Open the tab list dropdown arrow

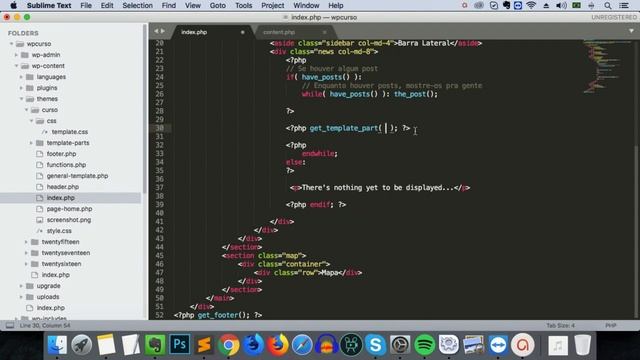click(631, 31)
